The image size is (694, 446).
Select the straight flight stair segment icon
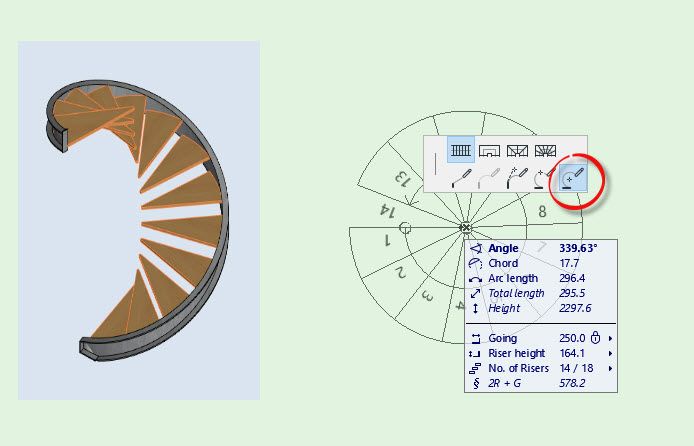461,150
